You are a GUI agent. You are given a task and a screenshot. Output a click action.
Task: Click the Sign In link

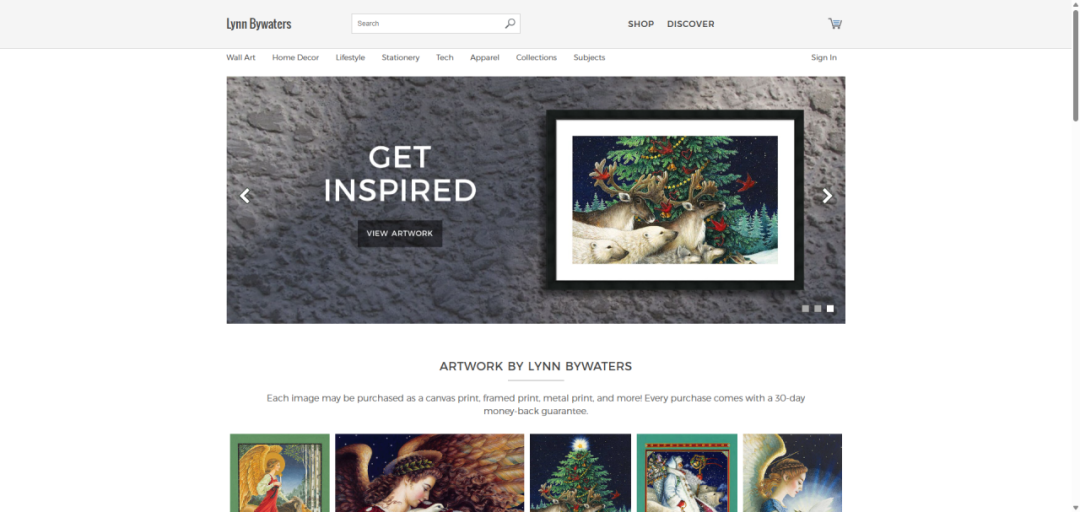[824, 58]
